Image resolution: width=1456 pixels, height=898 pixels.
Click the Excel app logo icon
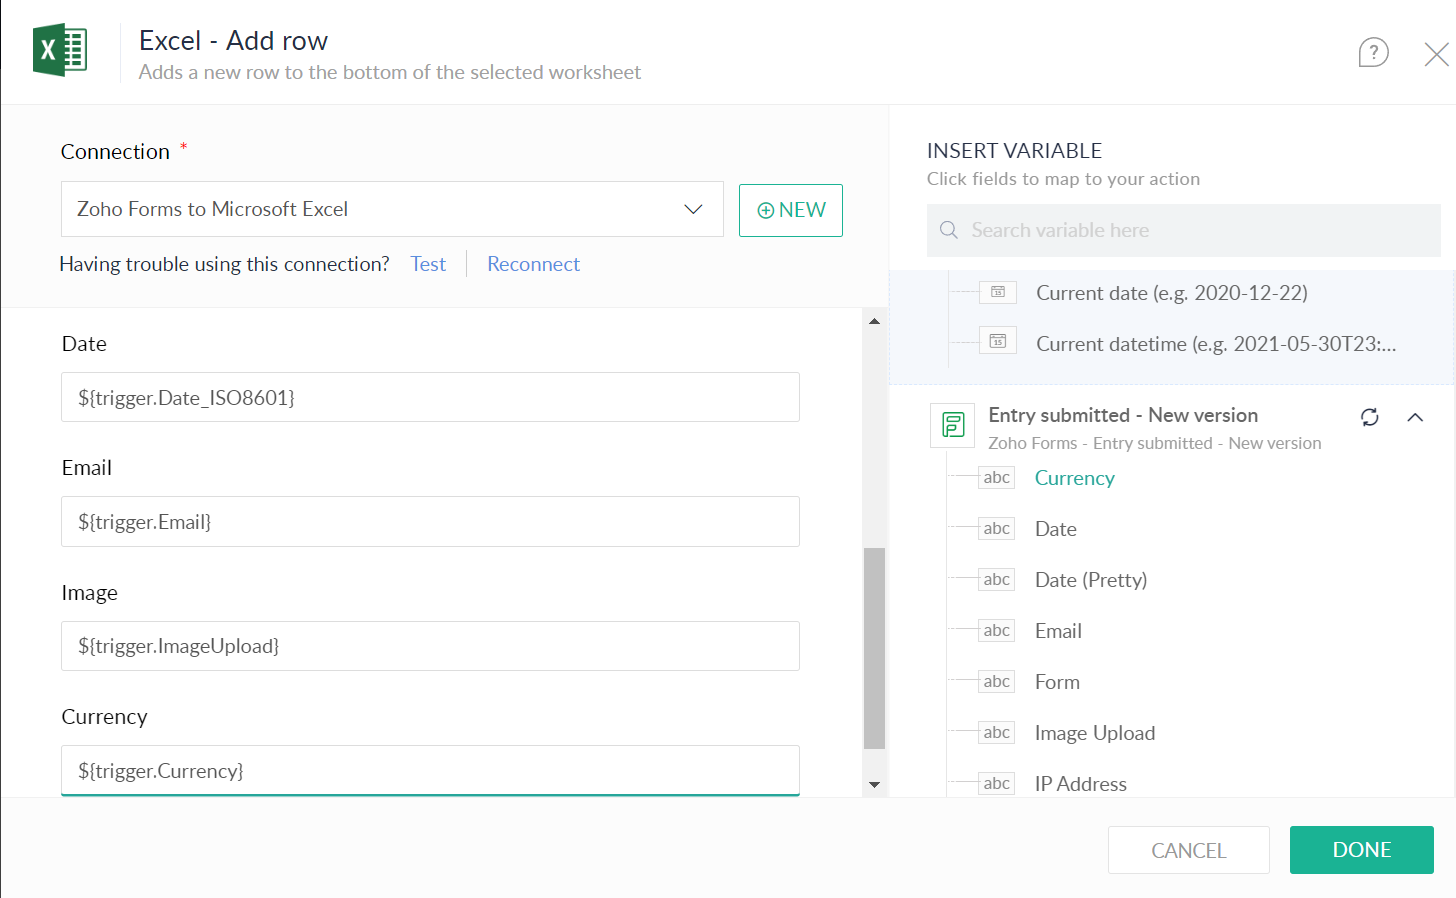click(60, 50)
